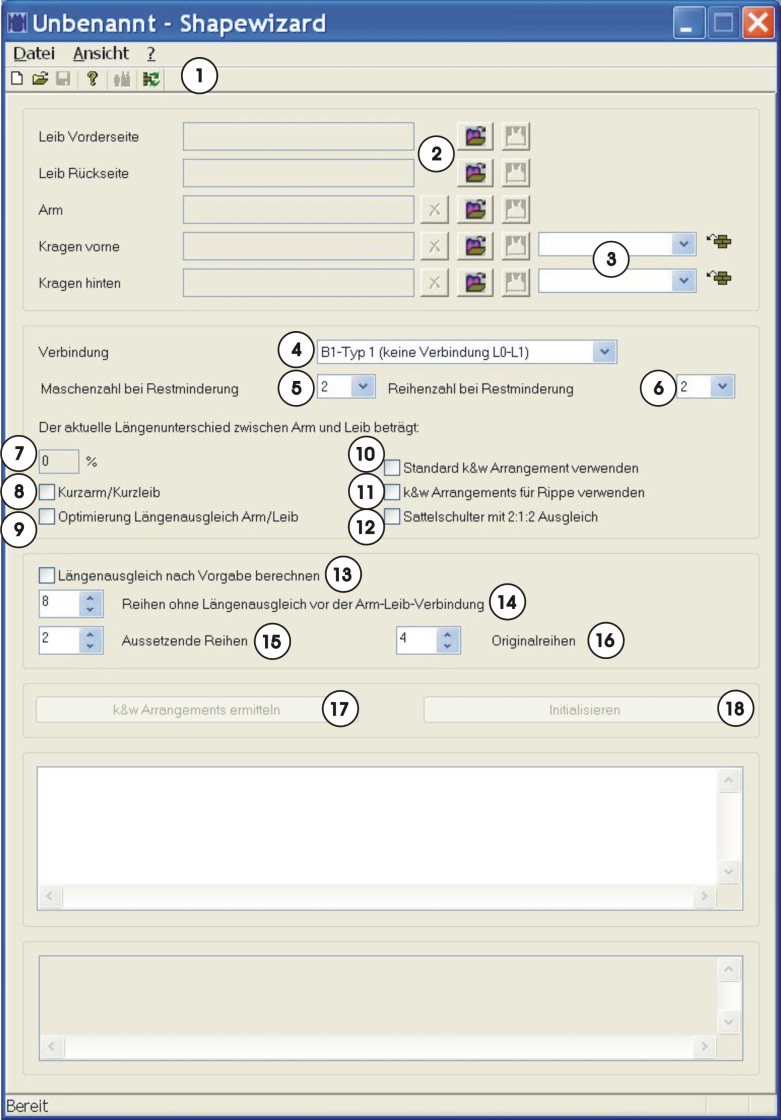The image size is (781, 1120).
Task: Open the Reihenzahl bei Restminderung dropdown
Action: (x=722, y=387)
